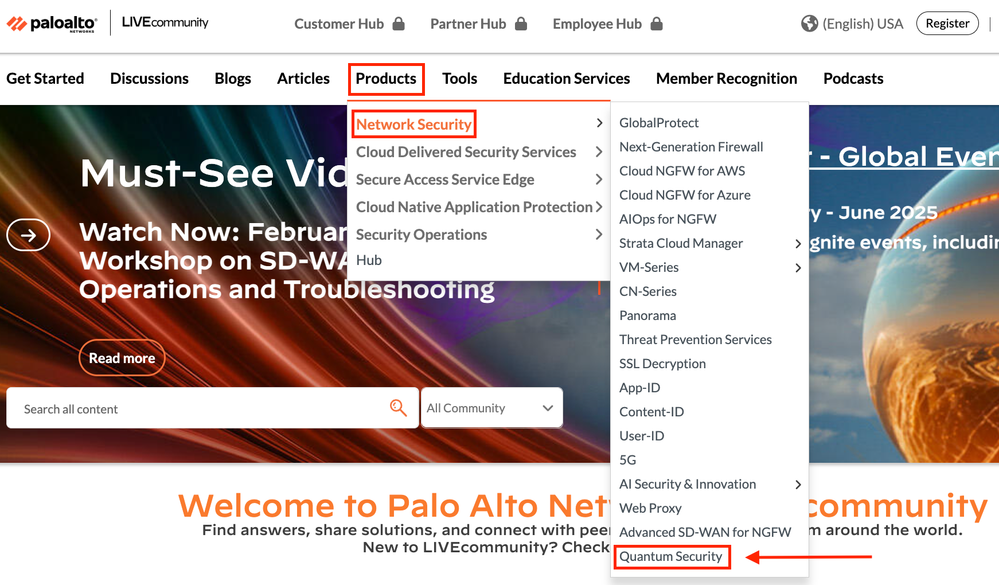Screen dimensions: 999x585
Task: Open the Education Services menu
Action: pyautogui.click(x=566, y=78)
